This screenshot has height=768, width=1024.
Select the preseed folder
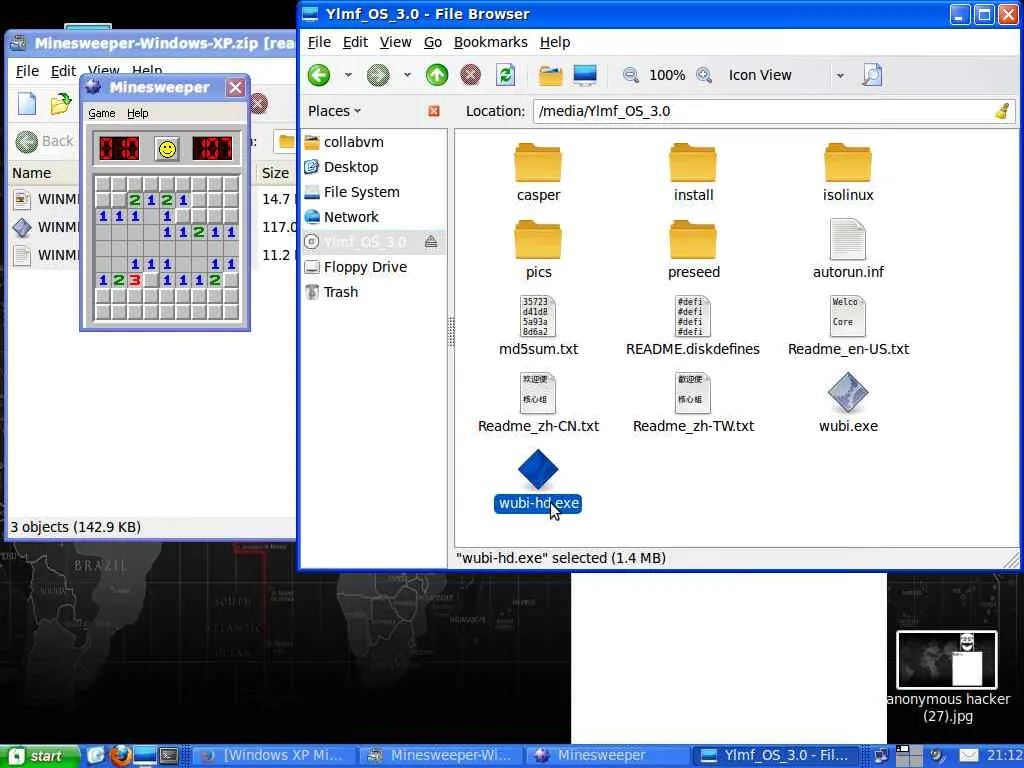[693, 249]
